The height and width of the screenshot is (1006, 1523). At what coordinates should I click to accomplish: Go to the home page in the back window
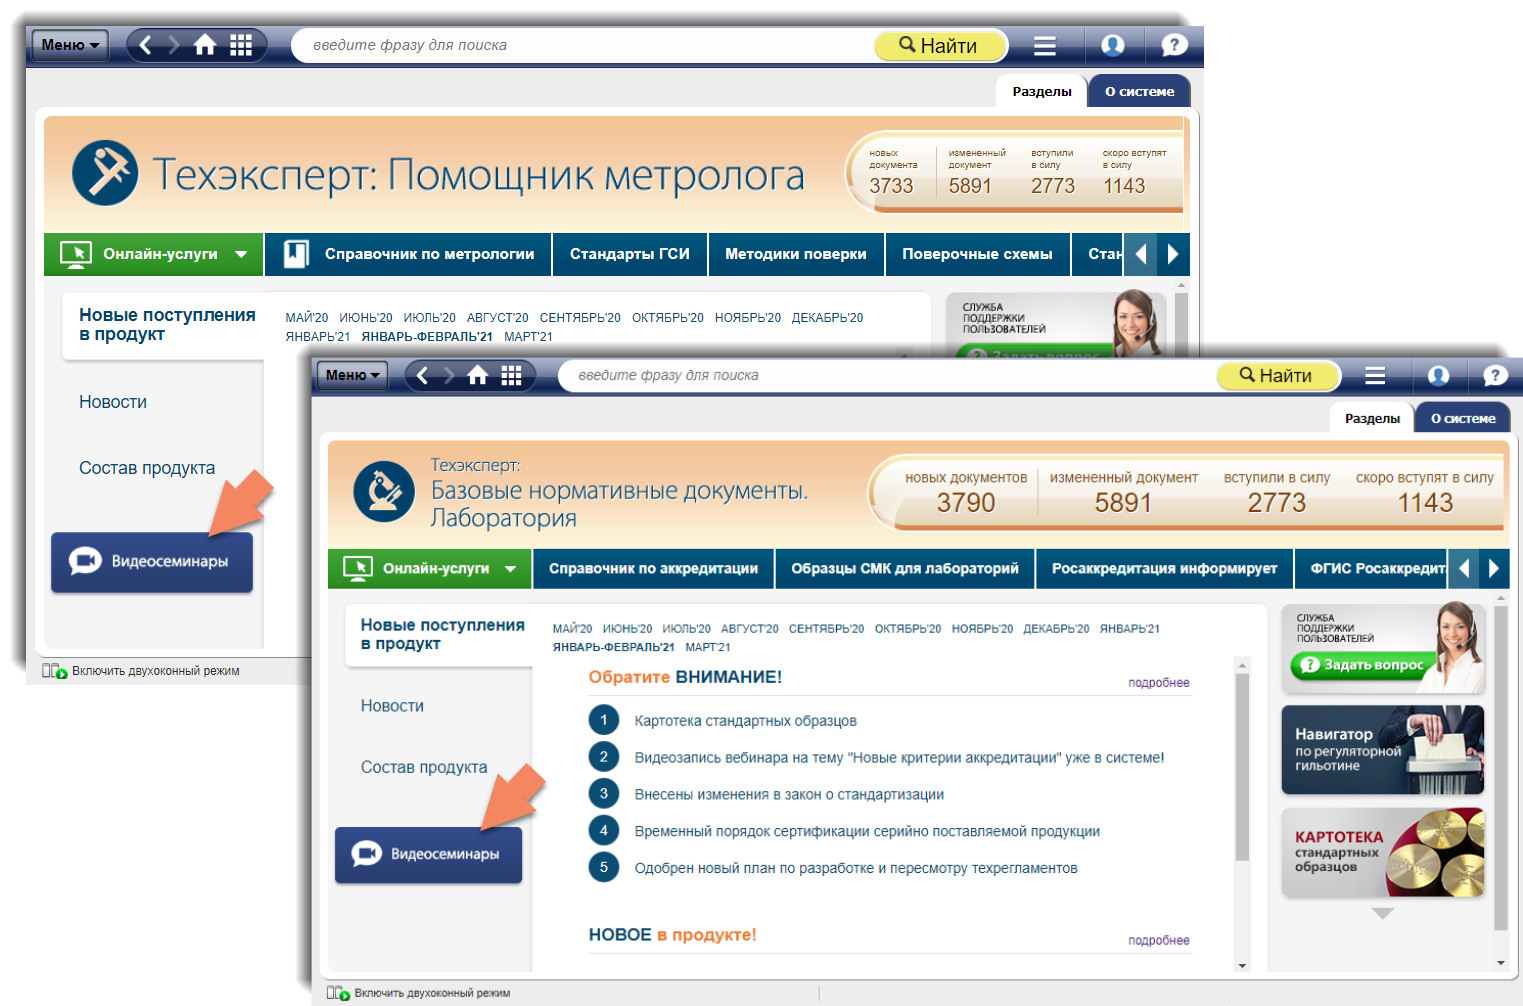click(x=205, y=45)
